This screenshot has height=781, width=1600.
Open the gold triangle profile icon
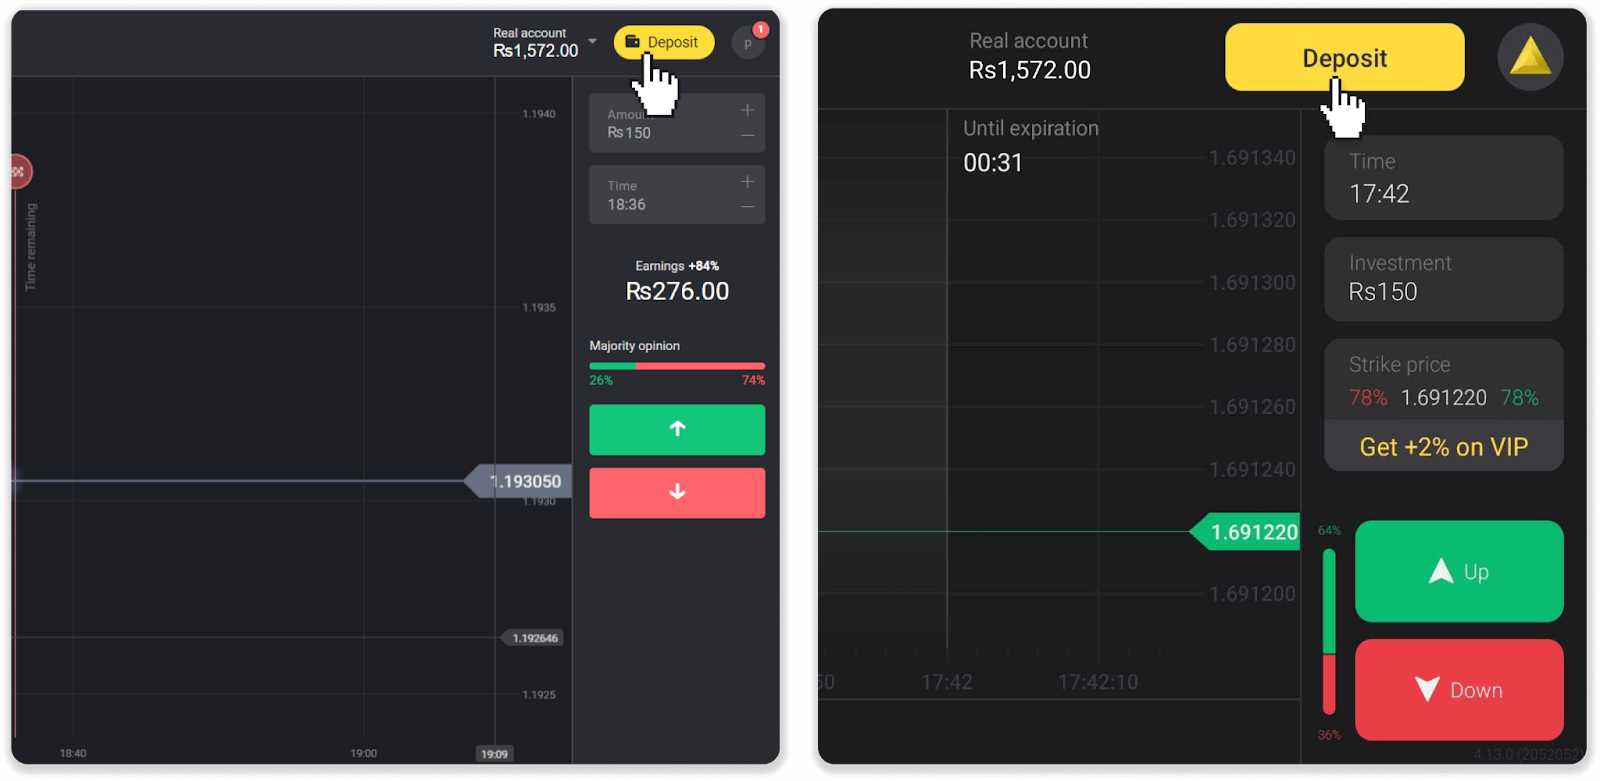click(1530, 57)
